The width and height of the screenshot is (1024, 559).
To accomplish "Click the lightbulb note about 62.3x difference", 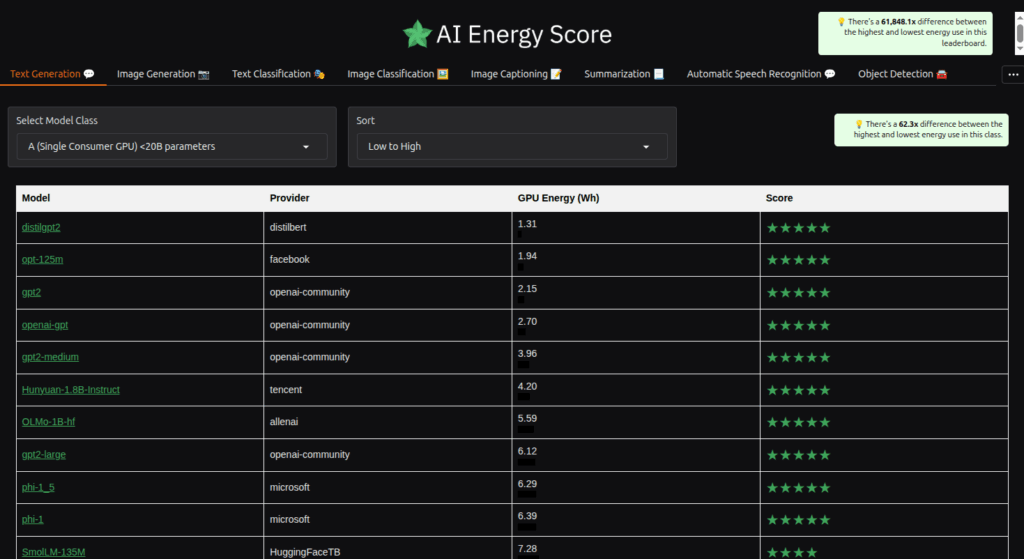I will tap(921, 130).
